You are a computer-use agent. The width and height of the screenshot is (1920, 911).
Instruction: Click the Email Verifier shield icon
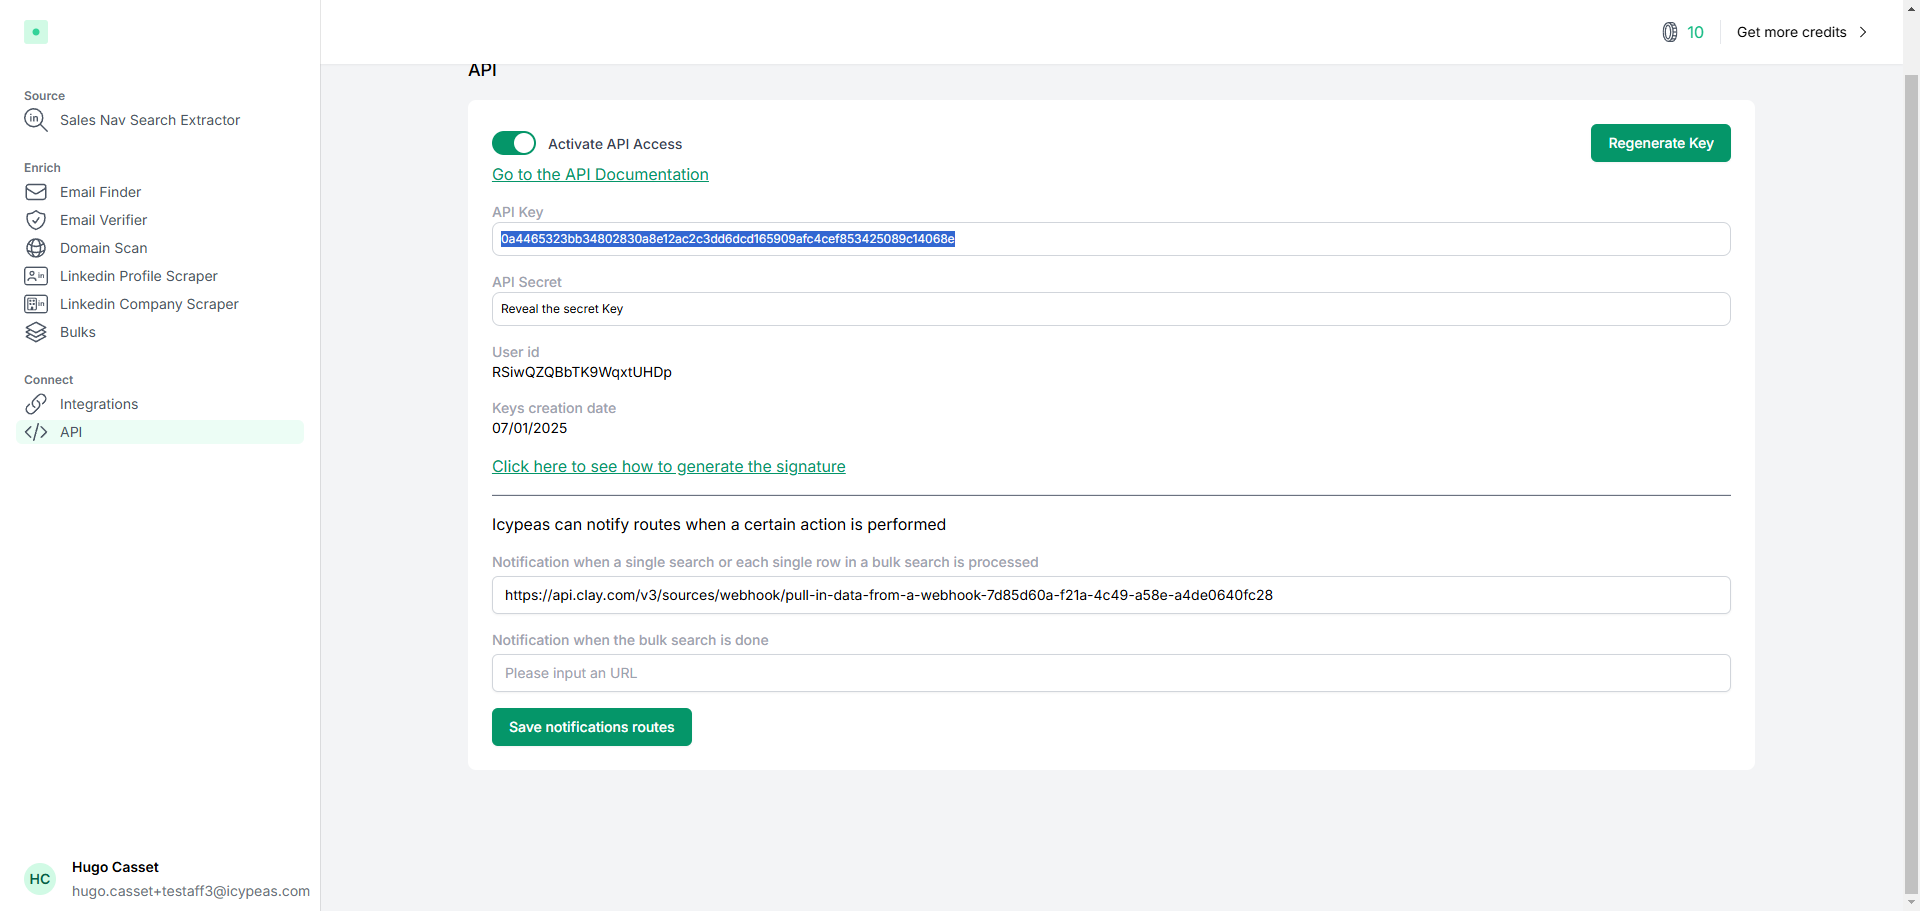coord(36,220)
